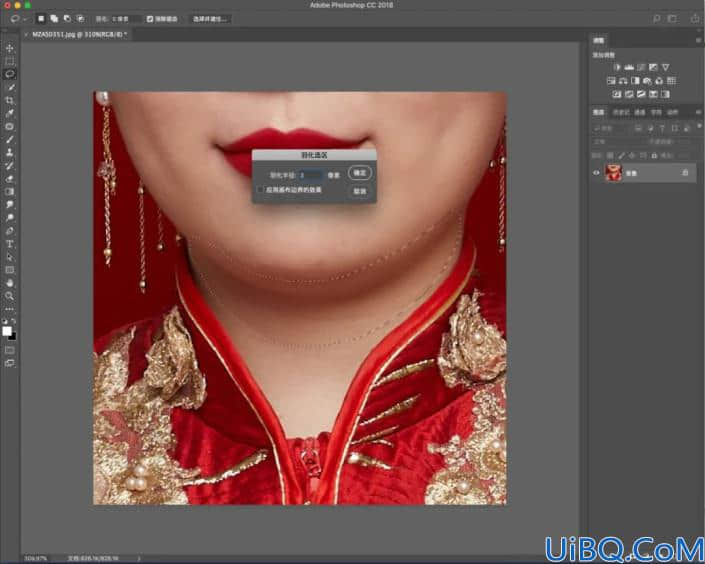The image size is (705, 564).
Task: Toggle apply effect at canvas bounds checkbox
Action: [260, 190]
